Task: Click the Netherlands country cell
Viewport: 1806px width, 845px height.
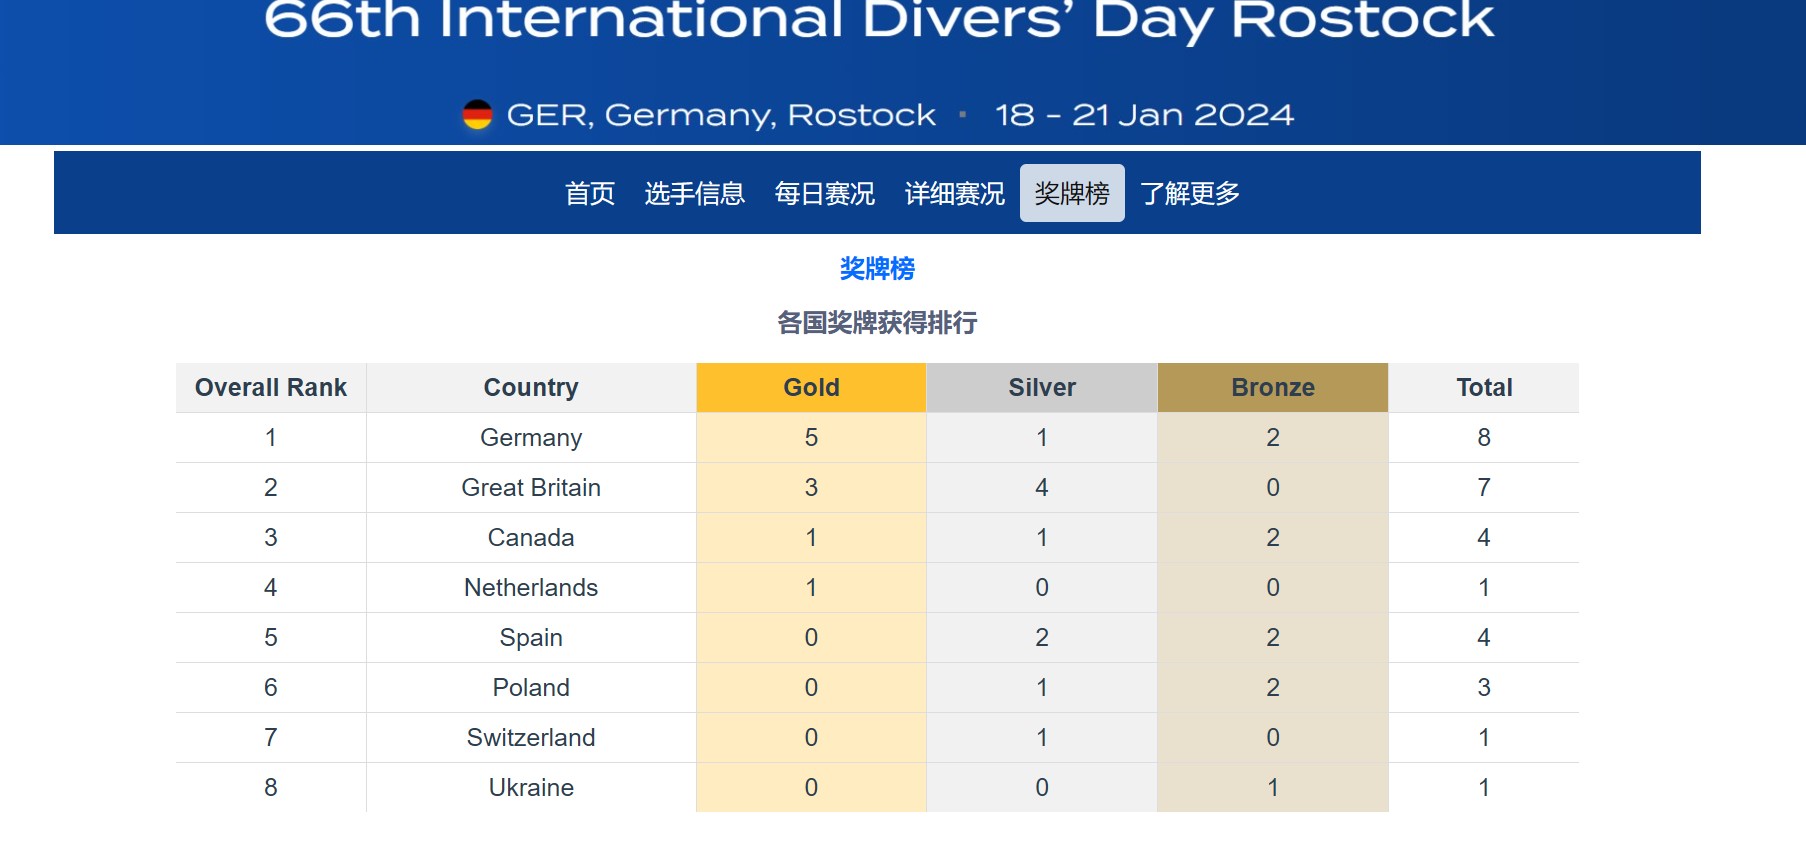Action: [x=530, y=588]
